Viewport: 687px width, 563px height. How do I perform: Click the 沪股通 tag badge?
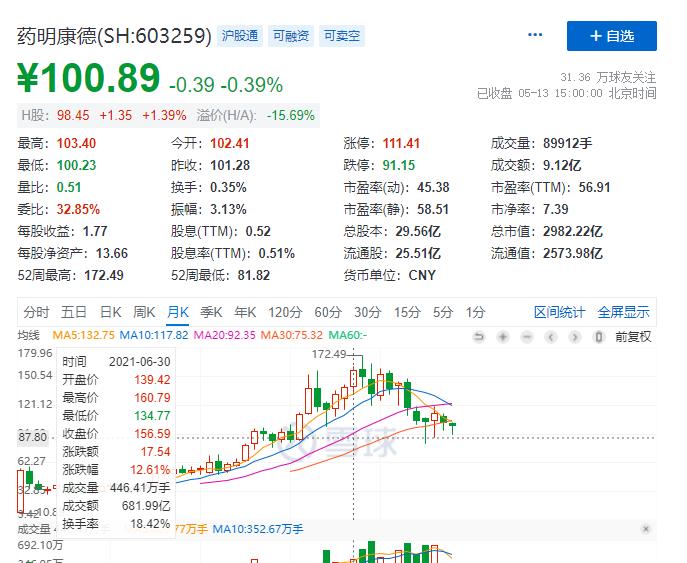[x=239, y=36]
